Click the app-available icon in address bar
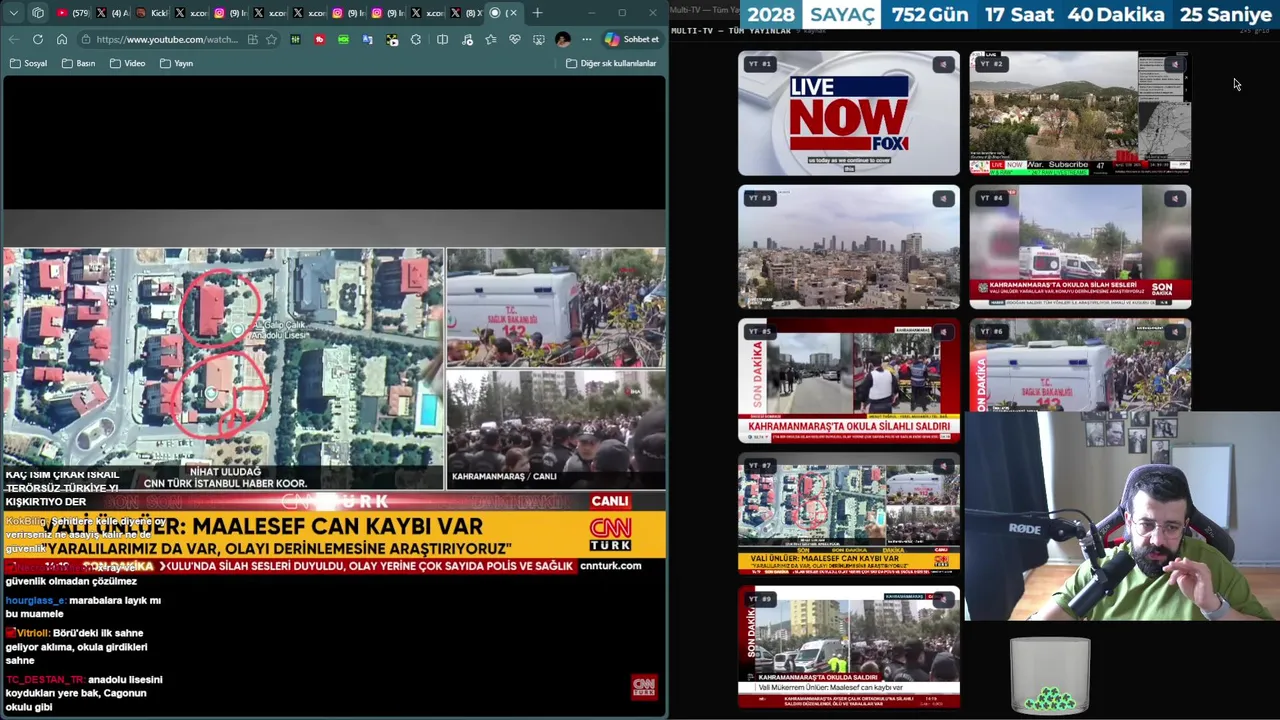Image resolution: width=1280 pixels, height=720 pixels. [252, 39]
